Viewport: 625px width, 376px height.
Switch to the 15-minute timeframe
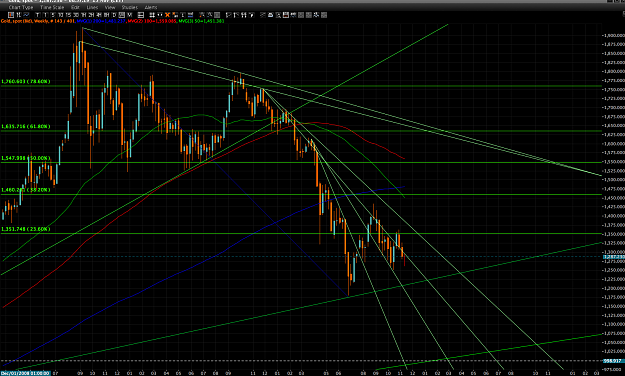[68, 15]
